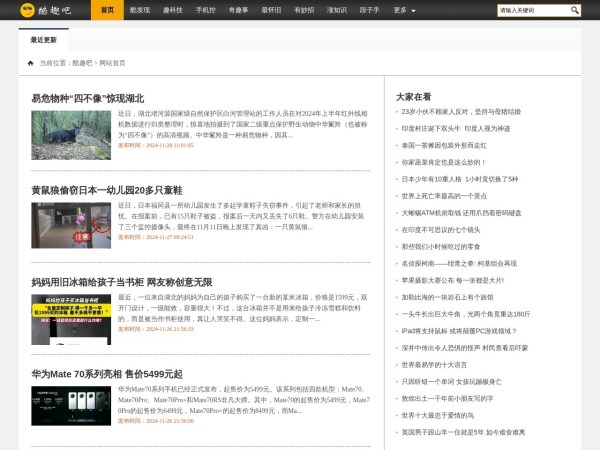This screenshot has width=600, height=450.
Task: Click 网站首页 in the breadcrumb
Action: click(110, 62)
